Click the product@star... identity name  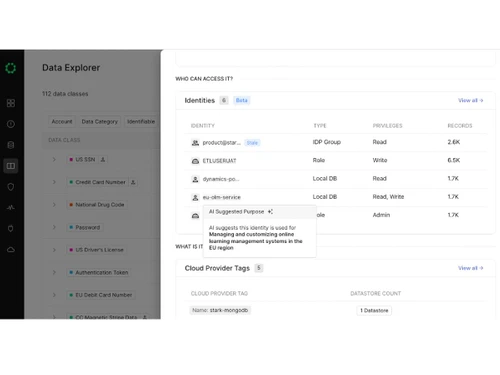point(222,143)
